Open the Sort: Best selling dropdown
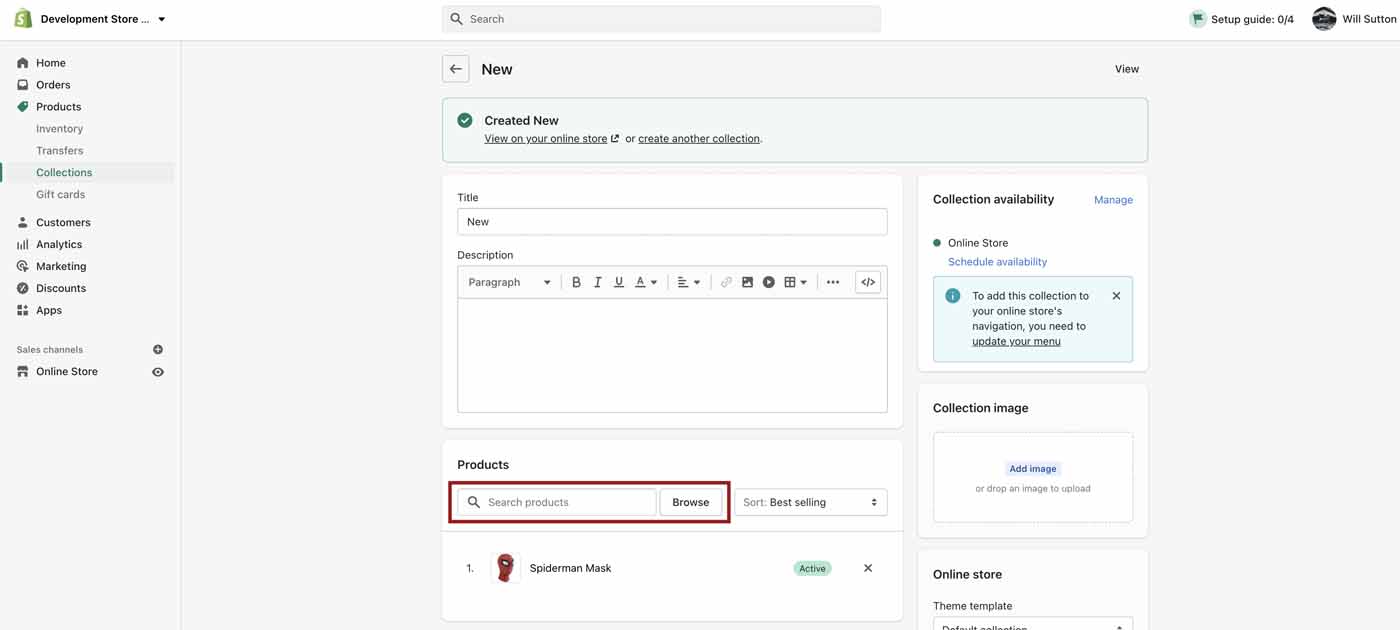 pyautogui.click(x=811, y=502)
